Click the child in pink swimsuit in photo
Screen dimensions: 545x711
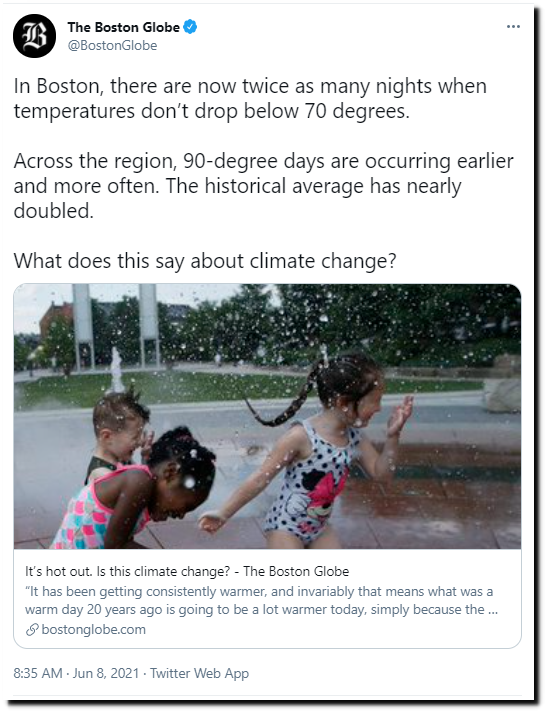tap(136, 492)
